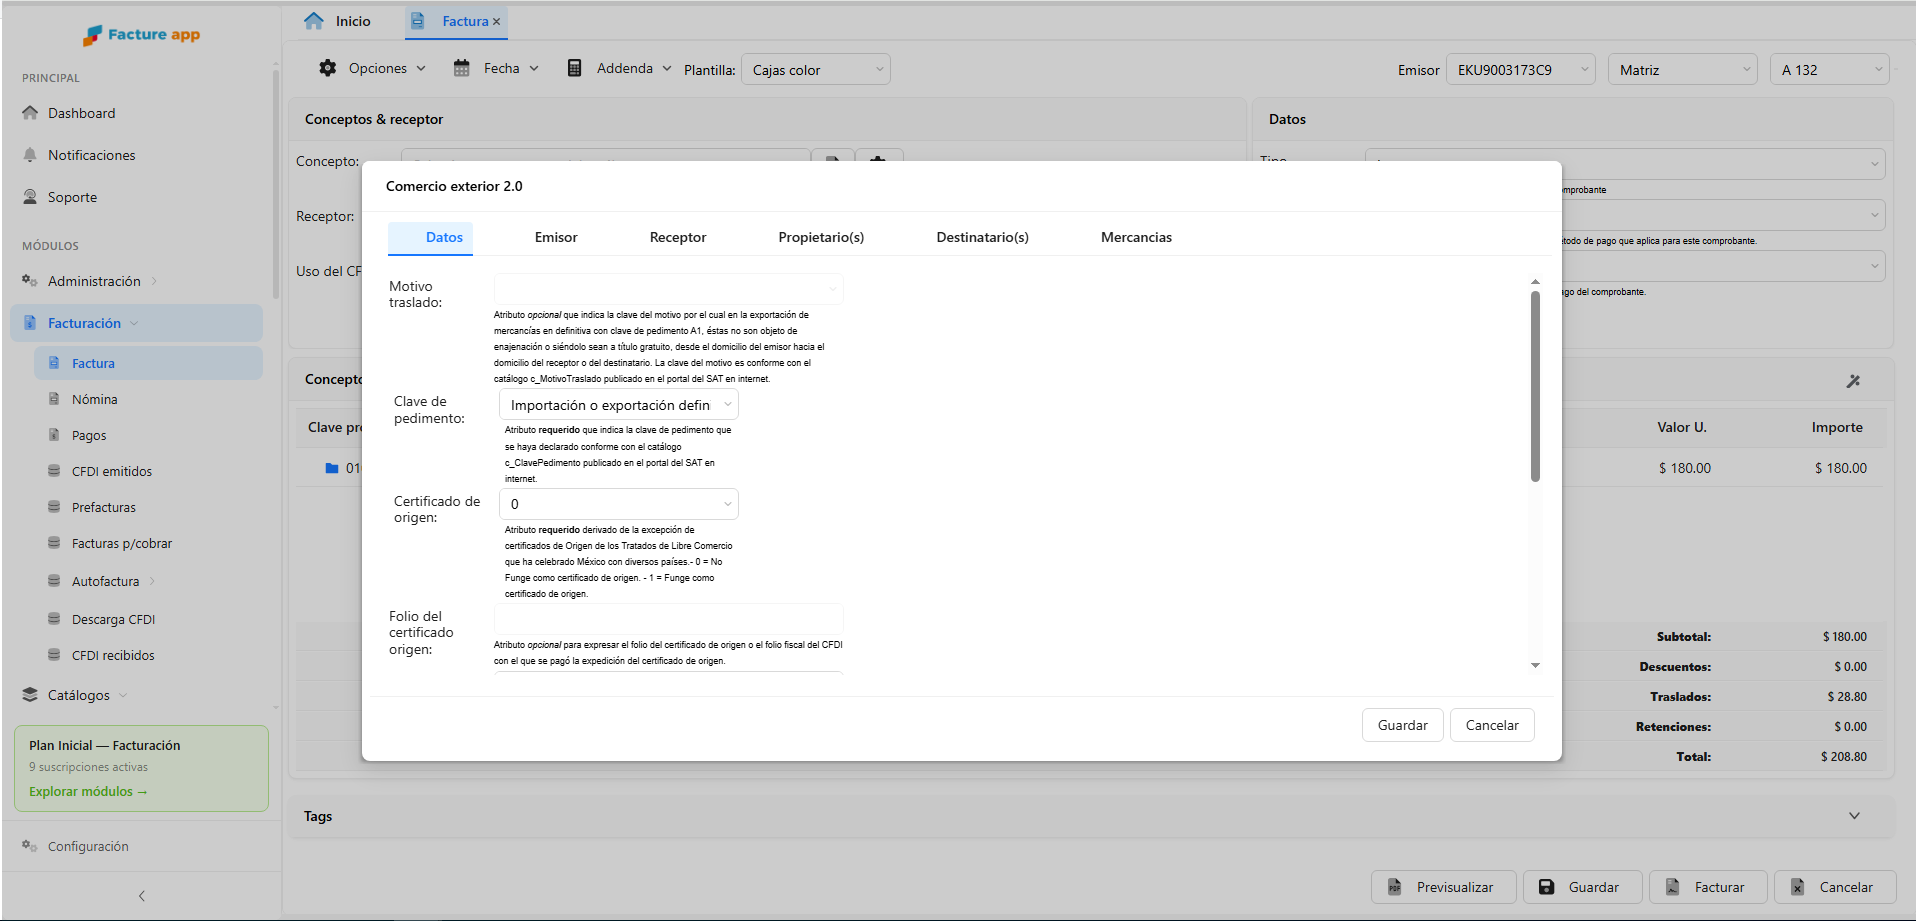Click the Facturas p/cobrar database icon
Image resolution: width=1916 pixels, height=921 pixels.
(54, 543)
